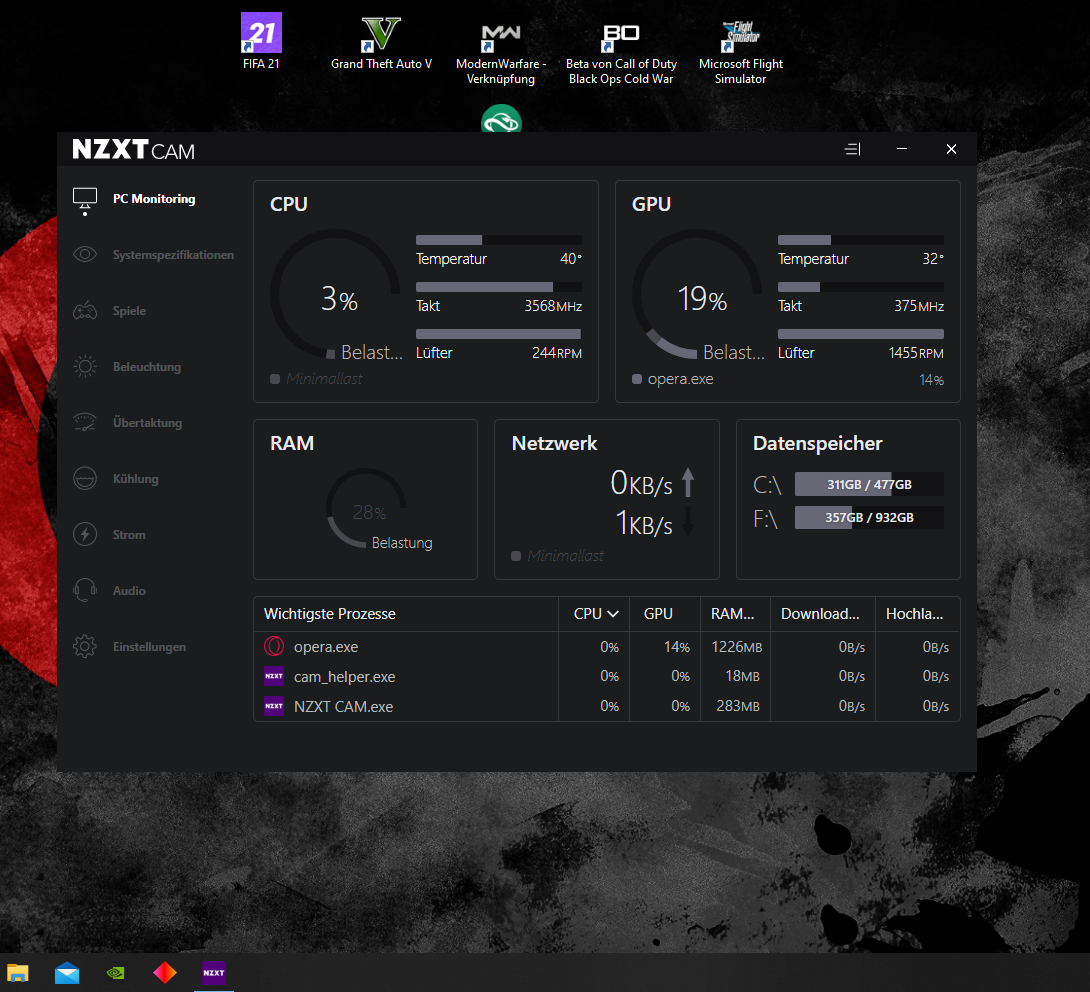Click the NZXT CAM taskbar entry
The image size is (1090, 992).
212,972
